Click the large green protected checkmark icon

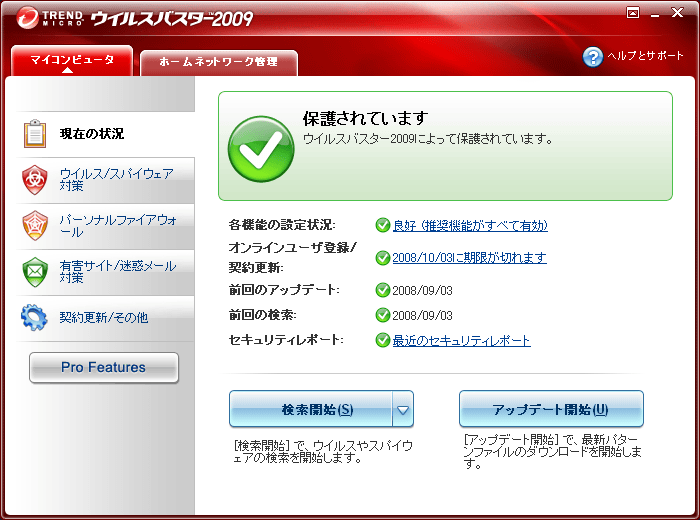tap(261, 149)
